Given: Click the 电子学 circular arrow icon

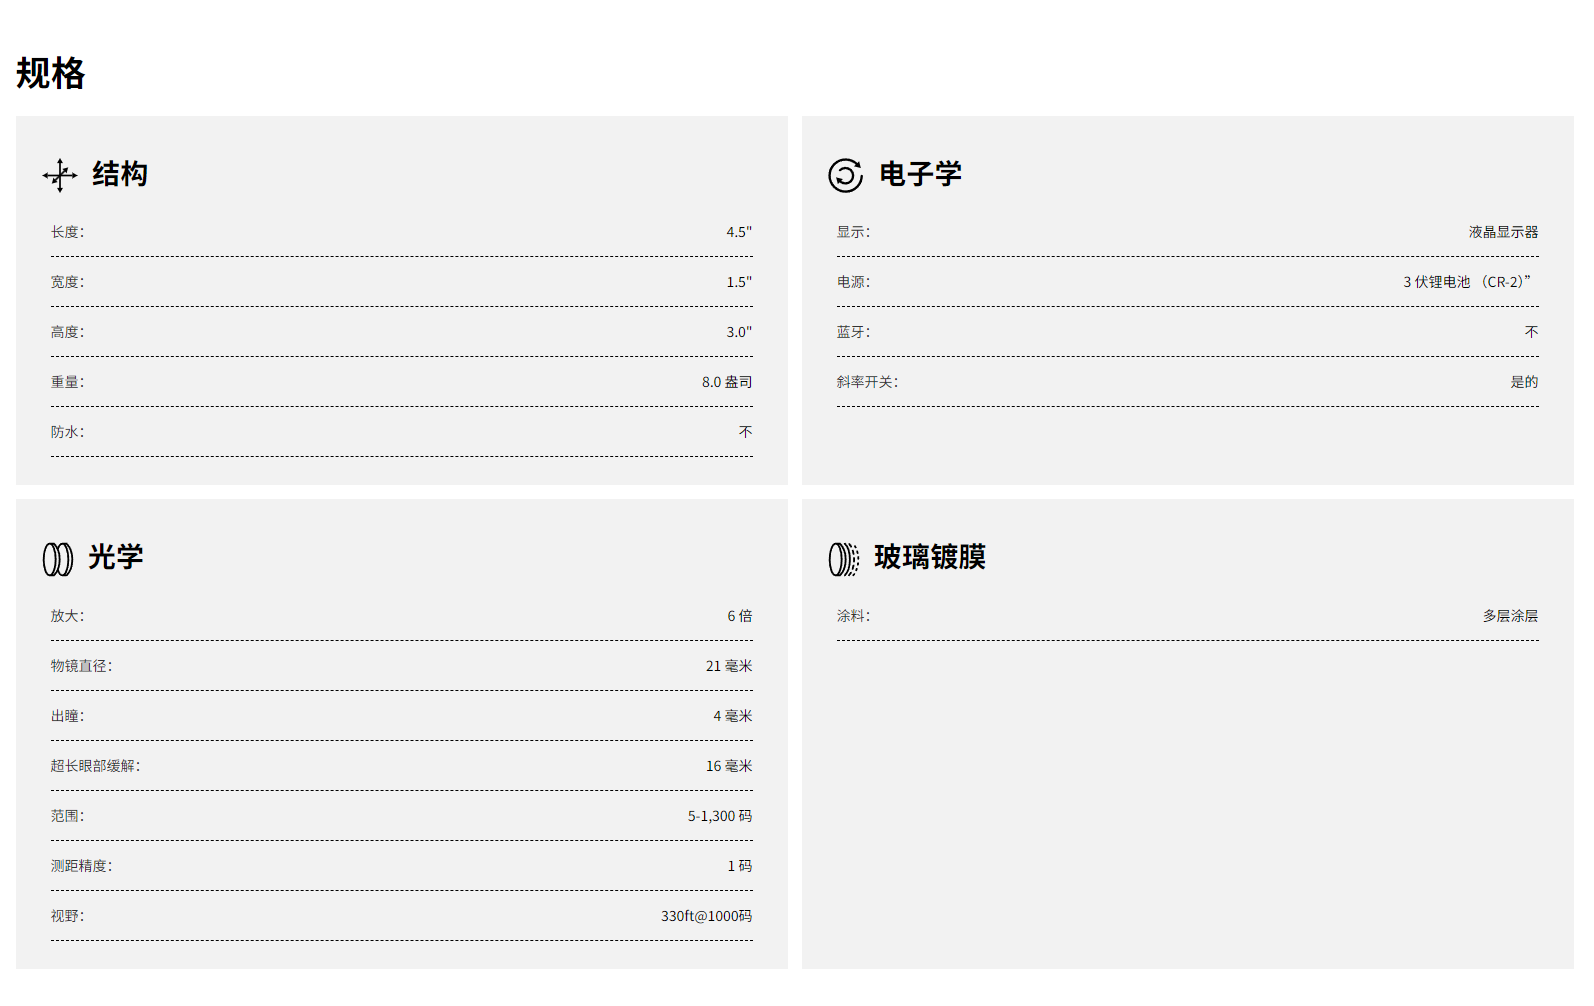Looking at the screenshot, I should (x=845, y=175).
